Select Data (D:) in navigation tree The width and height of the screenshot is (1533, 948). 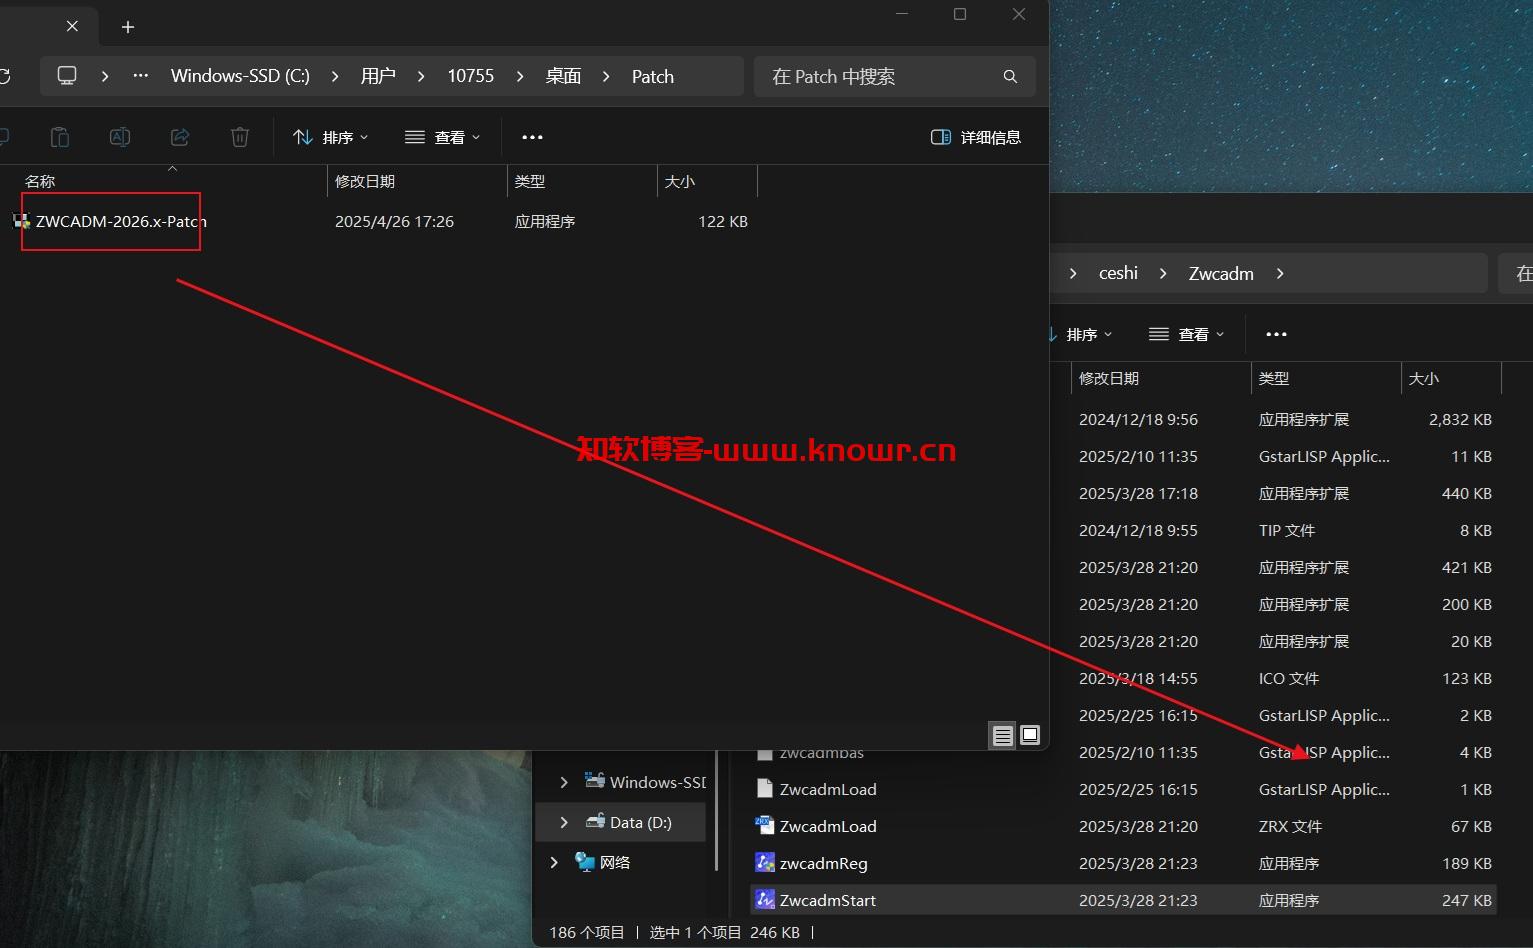coord(640,822)
